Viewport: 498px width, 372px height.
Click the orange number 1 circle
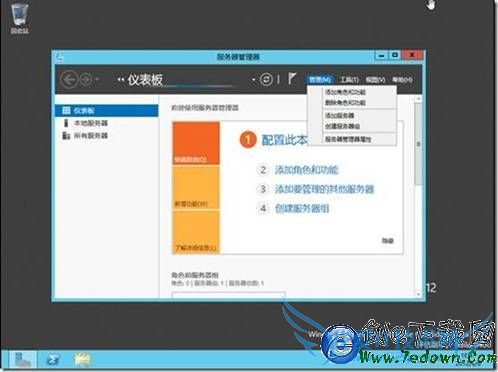click(248, 140)
